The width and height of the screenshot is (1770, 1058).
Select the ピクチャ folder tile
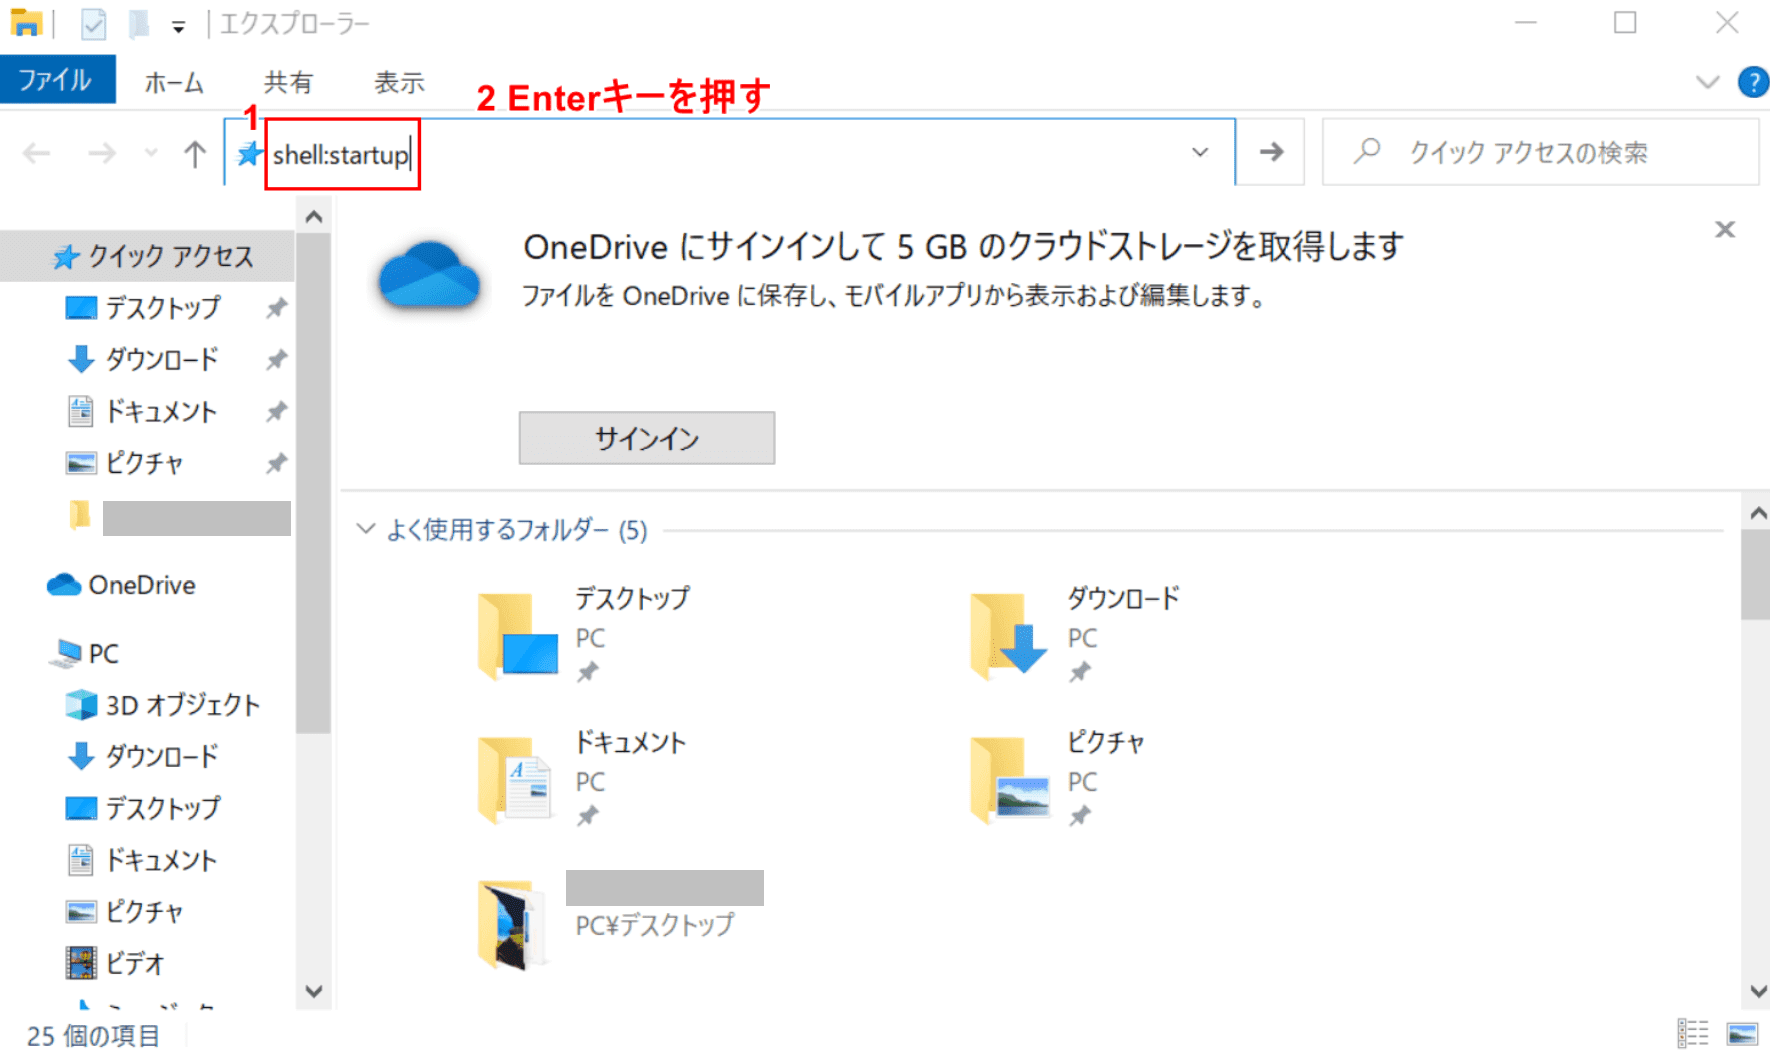[x=1058, y=778]
